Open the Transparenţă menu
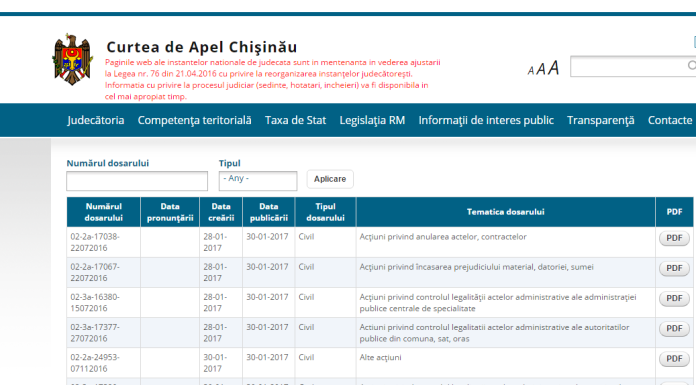 [601, 120]
